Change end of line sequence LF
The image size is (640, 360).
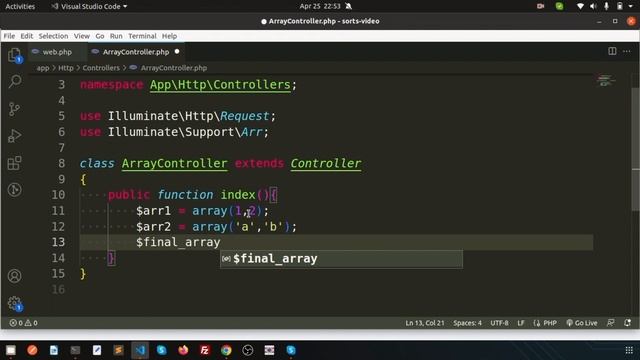521,323
